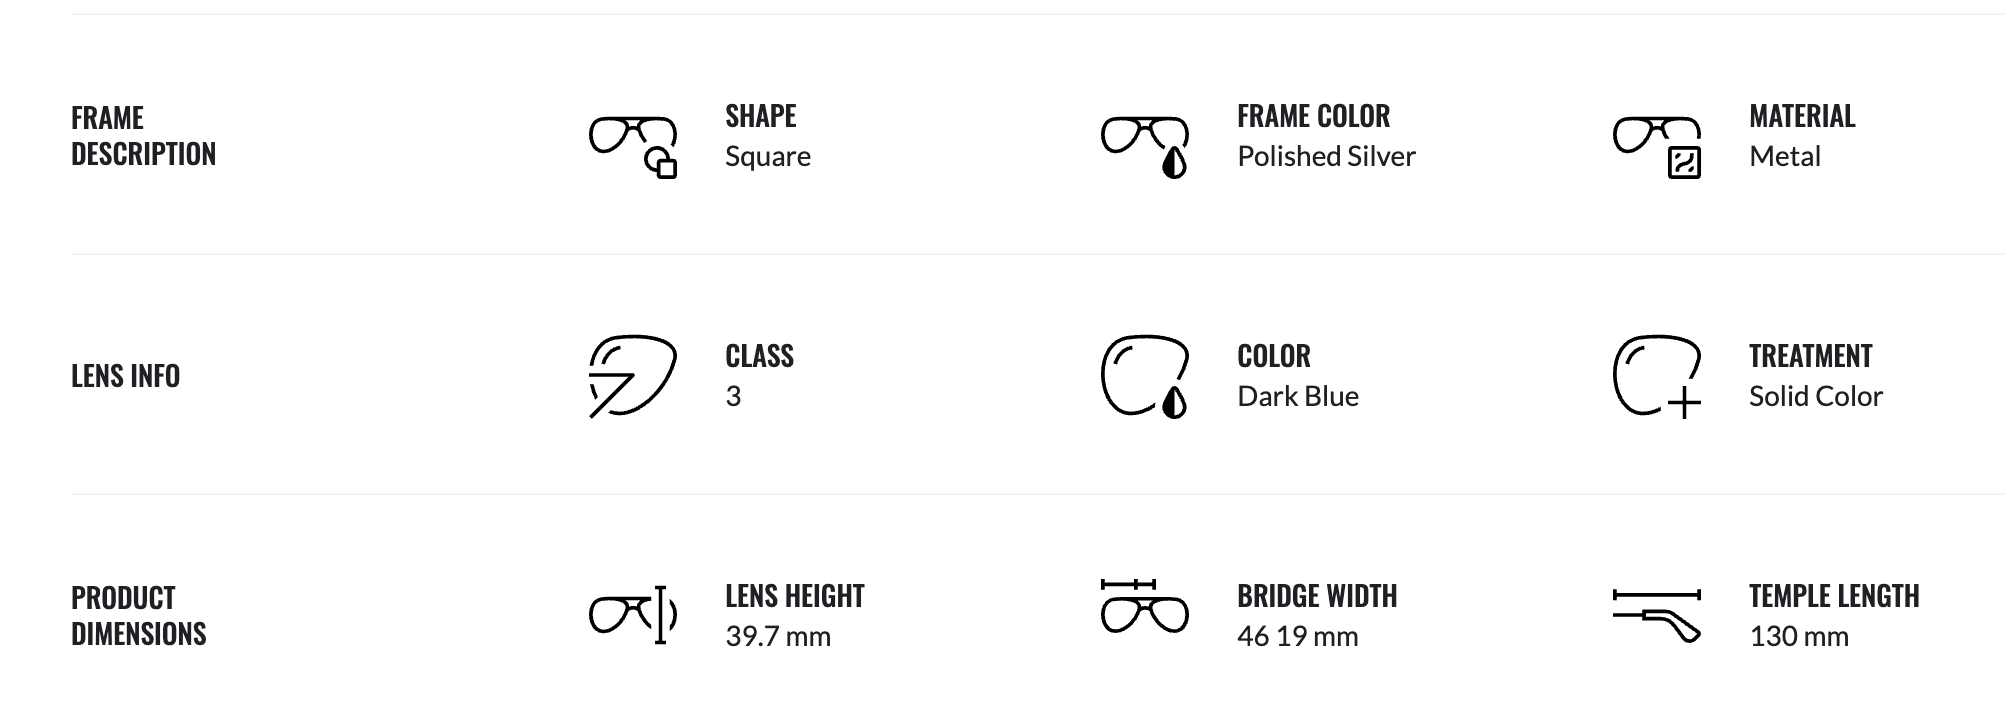Click the Dark Blue lens color value

1297,397
